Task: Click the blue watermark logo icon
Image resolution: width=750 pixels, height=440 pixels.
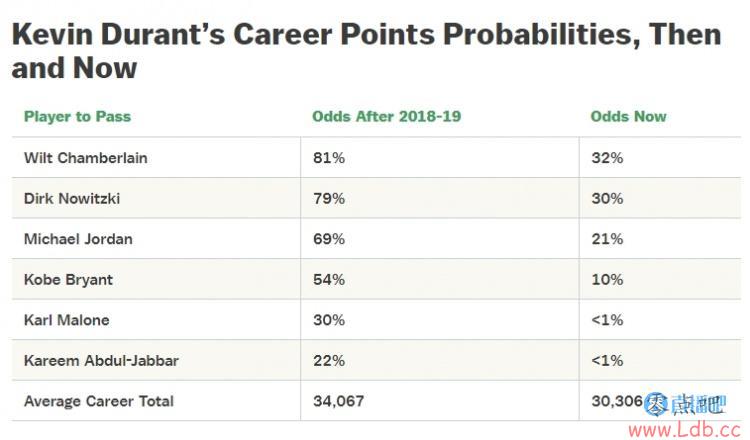Action: pyautogui.click(x=656, y=405)
